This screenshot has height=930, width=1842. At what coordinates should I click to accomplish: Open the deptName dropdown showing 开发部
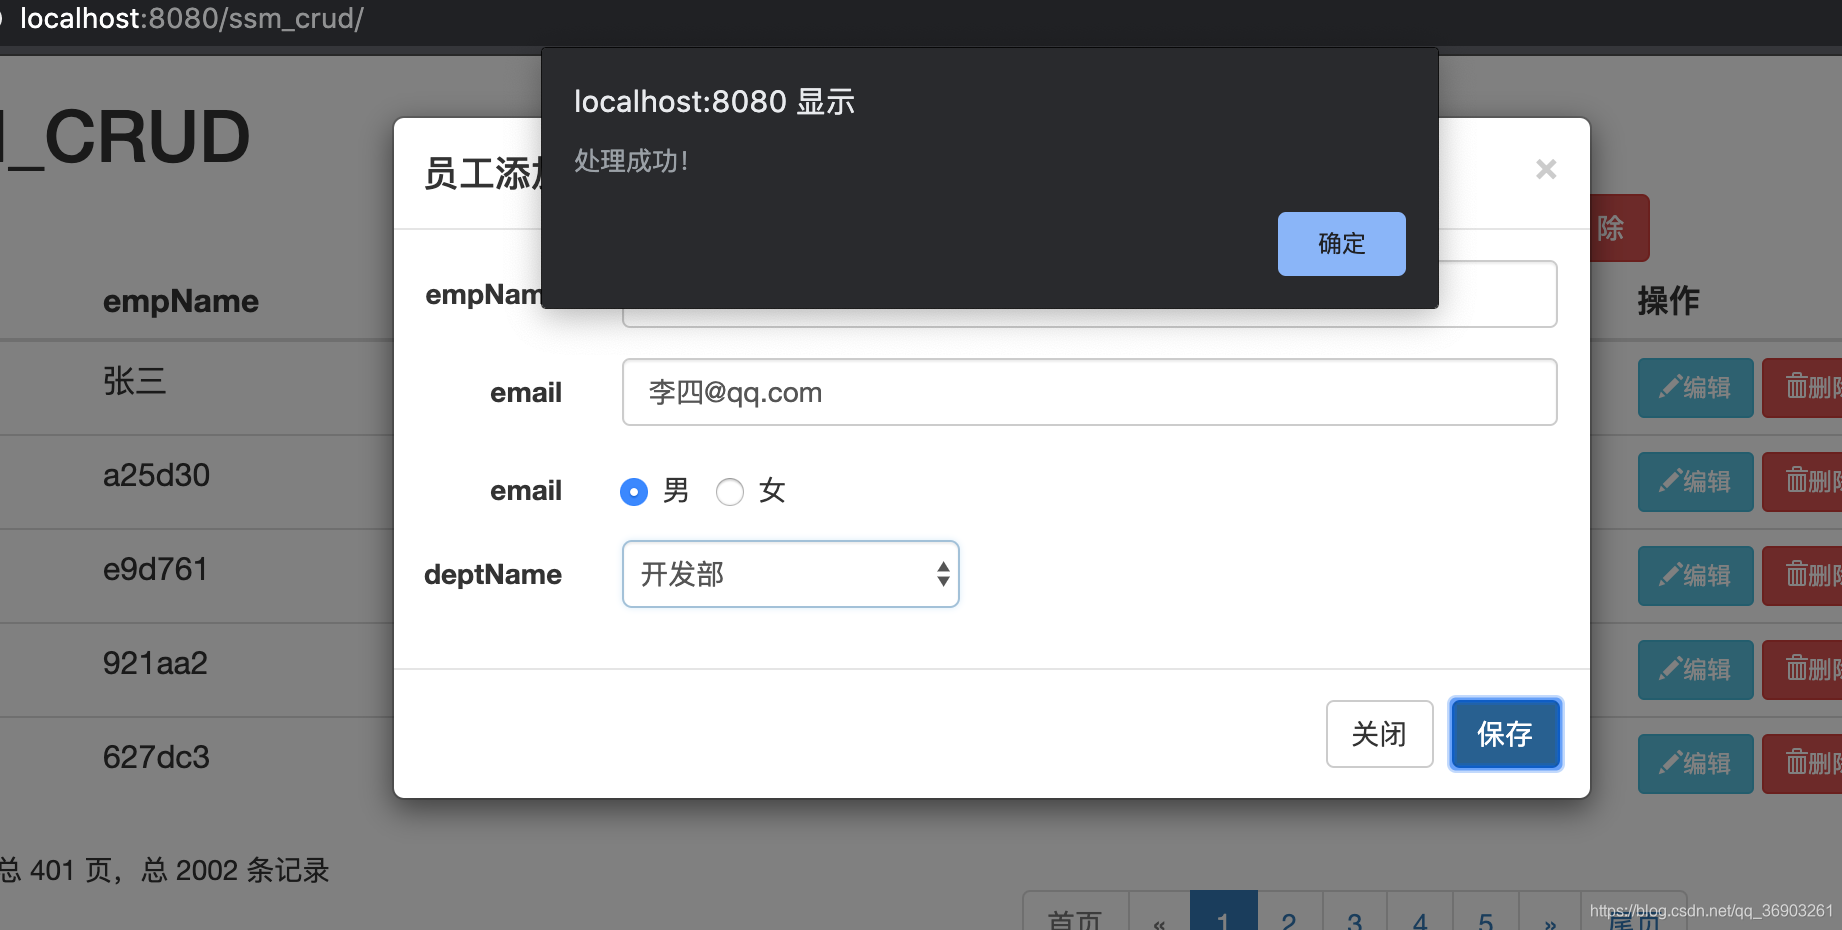coord(790,574)
